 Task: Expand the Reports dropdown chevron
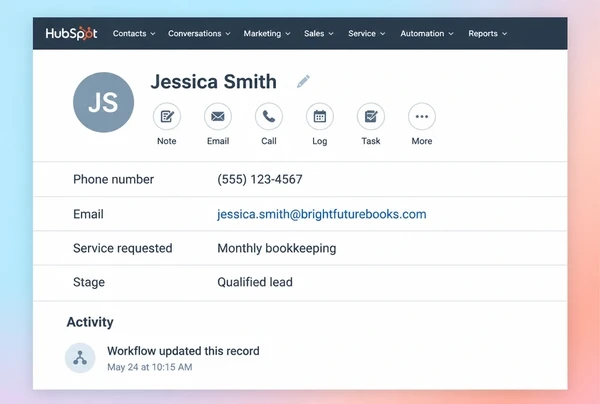tap(505, 34)
